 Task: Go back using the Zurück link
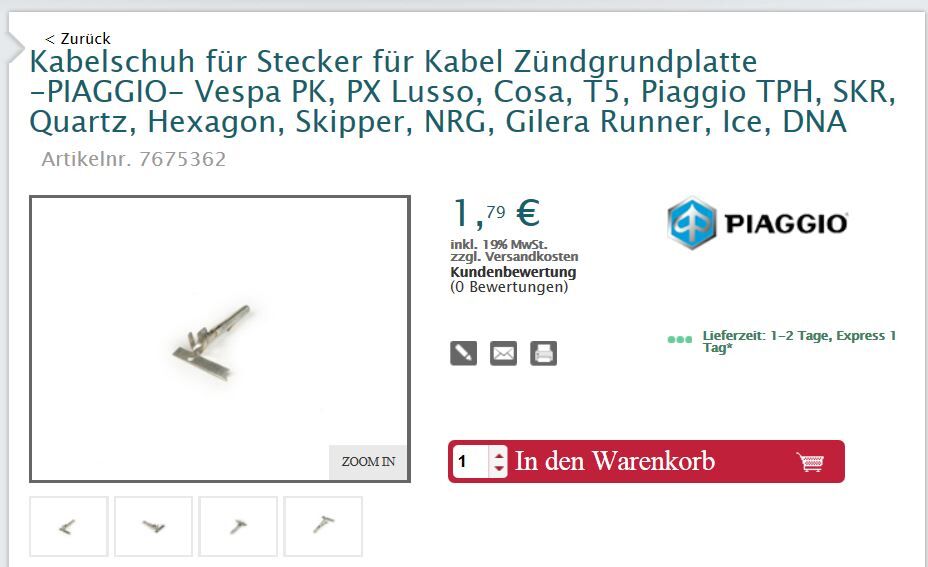tap(78, 38)
